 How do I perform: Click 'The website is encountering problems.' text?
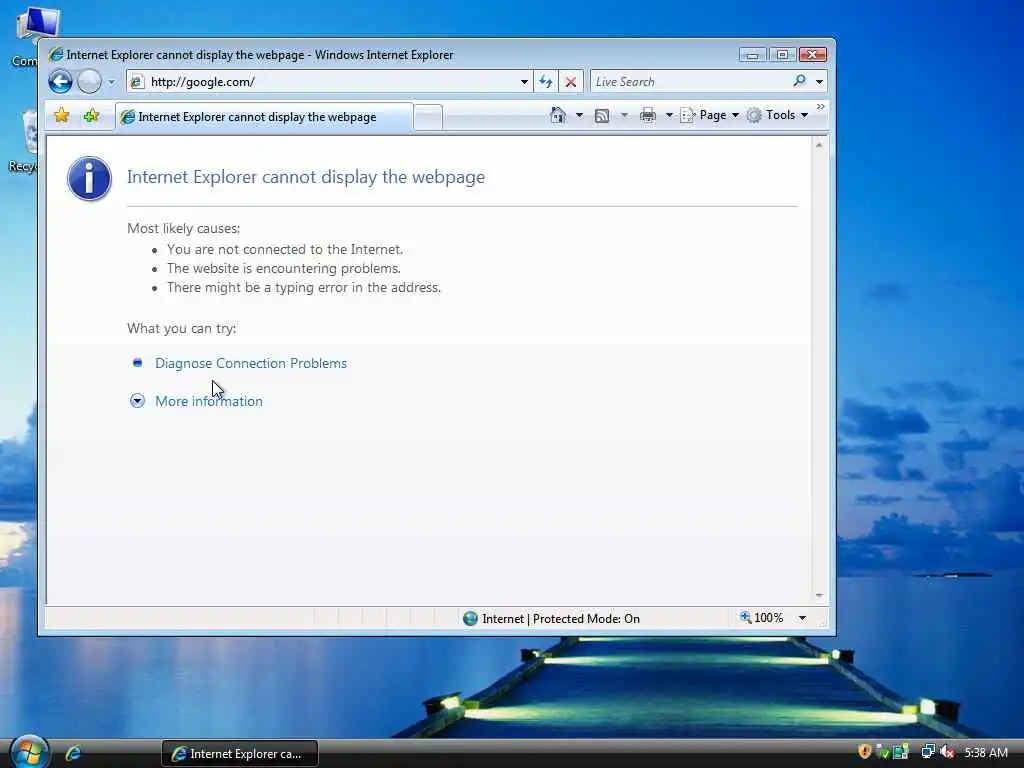click(x=283, y=268)
